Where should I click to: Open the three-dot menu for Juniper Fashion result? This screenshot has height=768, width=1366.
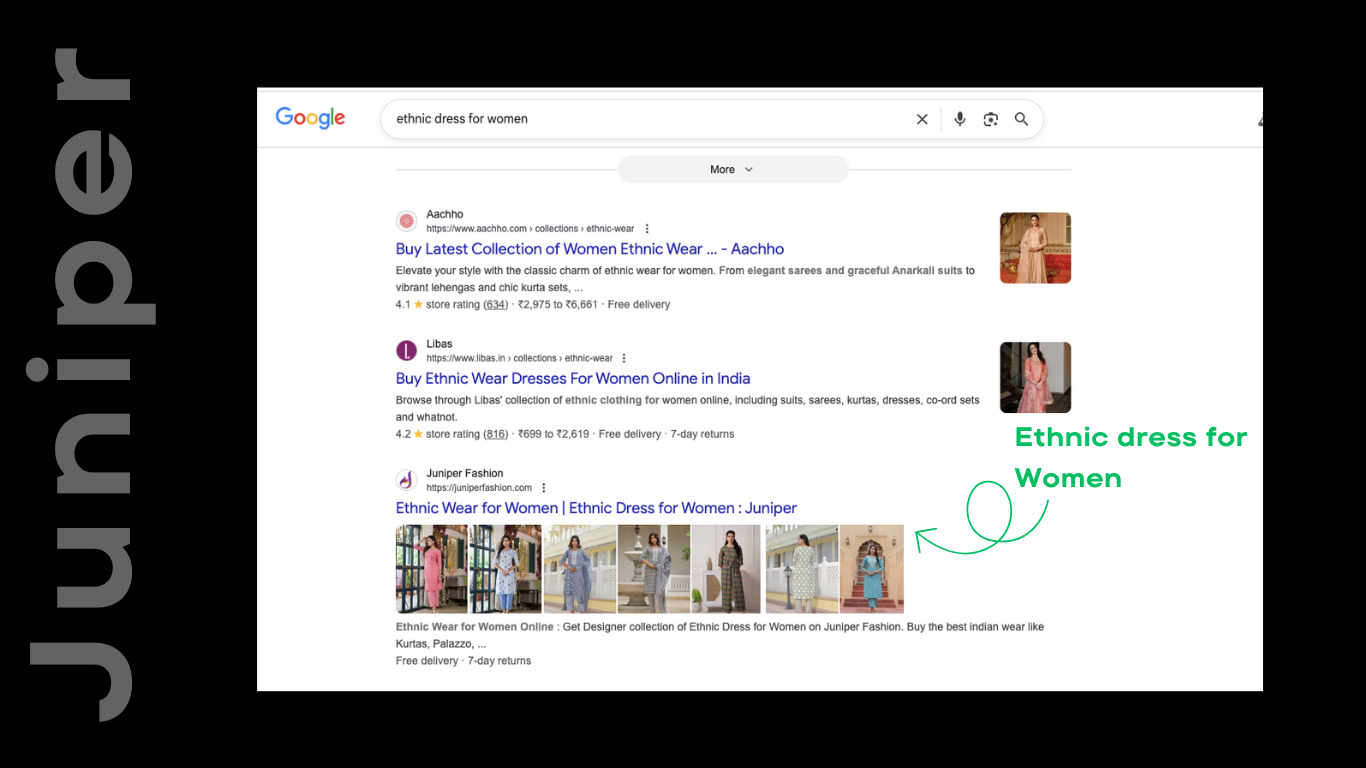point(544,488)
